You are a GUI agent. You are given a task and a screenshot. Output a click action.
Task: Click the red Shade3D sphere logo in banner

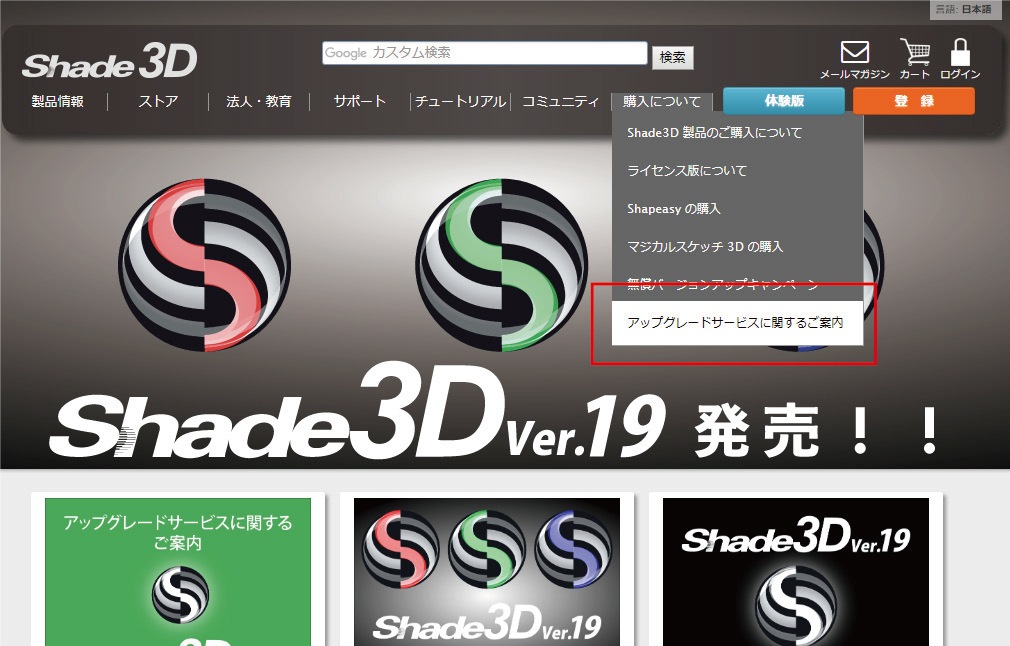(205, 265)
